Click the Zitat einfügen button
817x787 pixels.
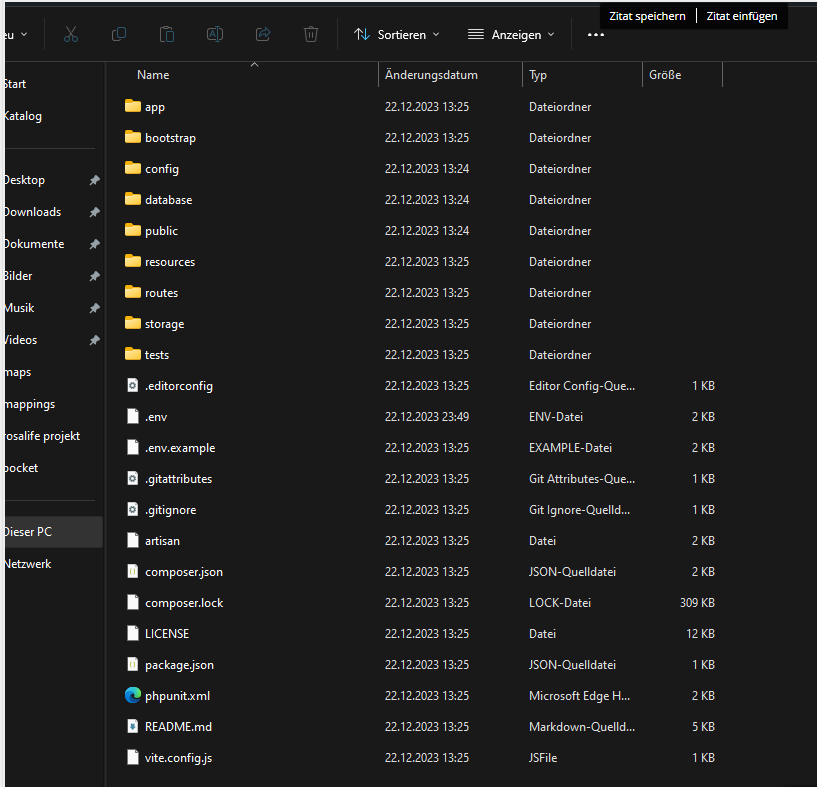(x=742, y=16)
